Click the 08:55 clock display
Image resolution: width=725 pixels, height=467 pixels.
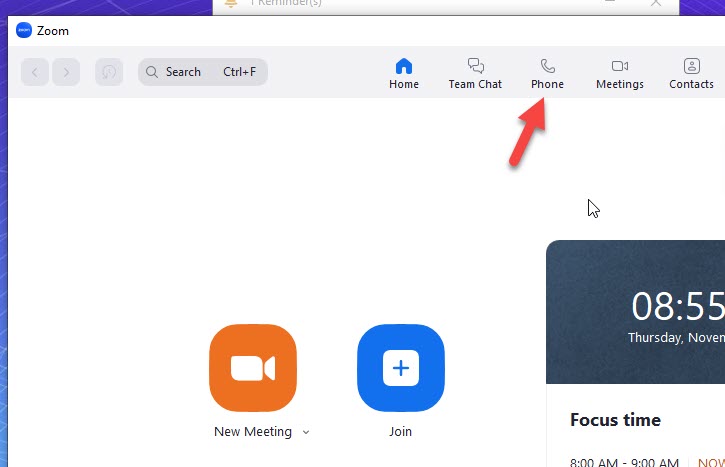677,306
